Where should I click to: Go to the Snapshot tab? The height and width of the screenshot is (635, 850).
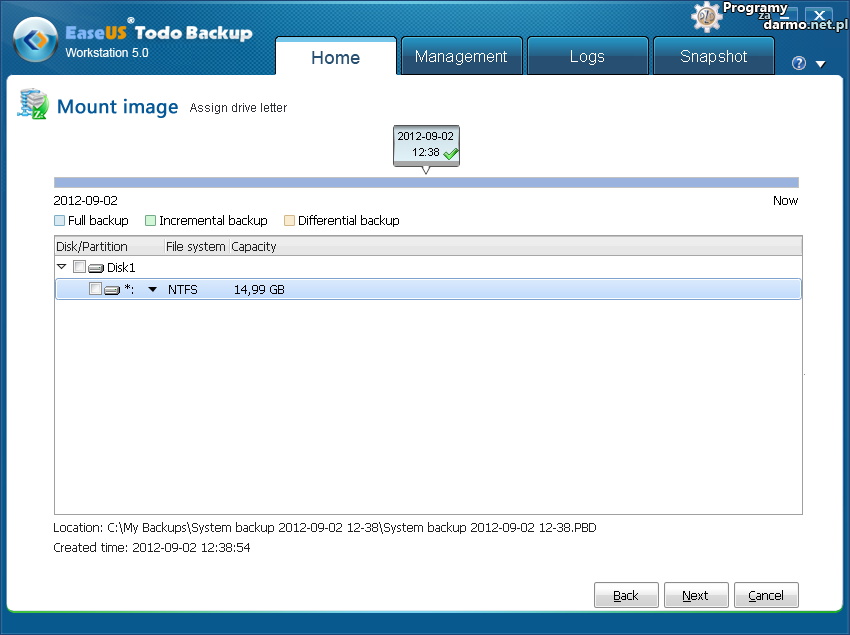(x=713, y=57)
